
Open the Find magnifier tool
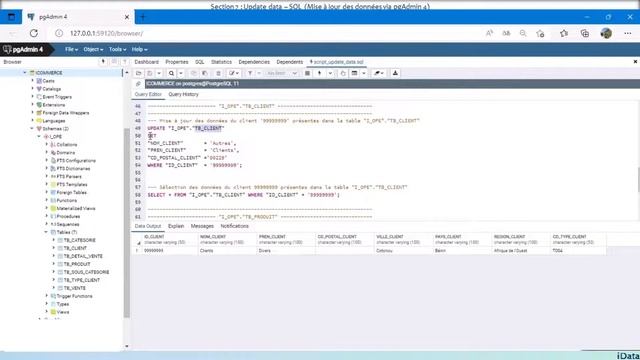(x=171, y=73)
